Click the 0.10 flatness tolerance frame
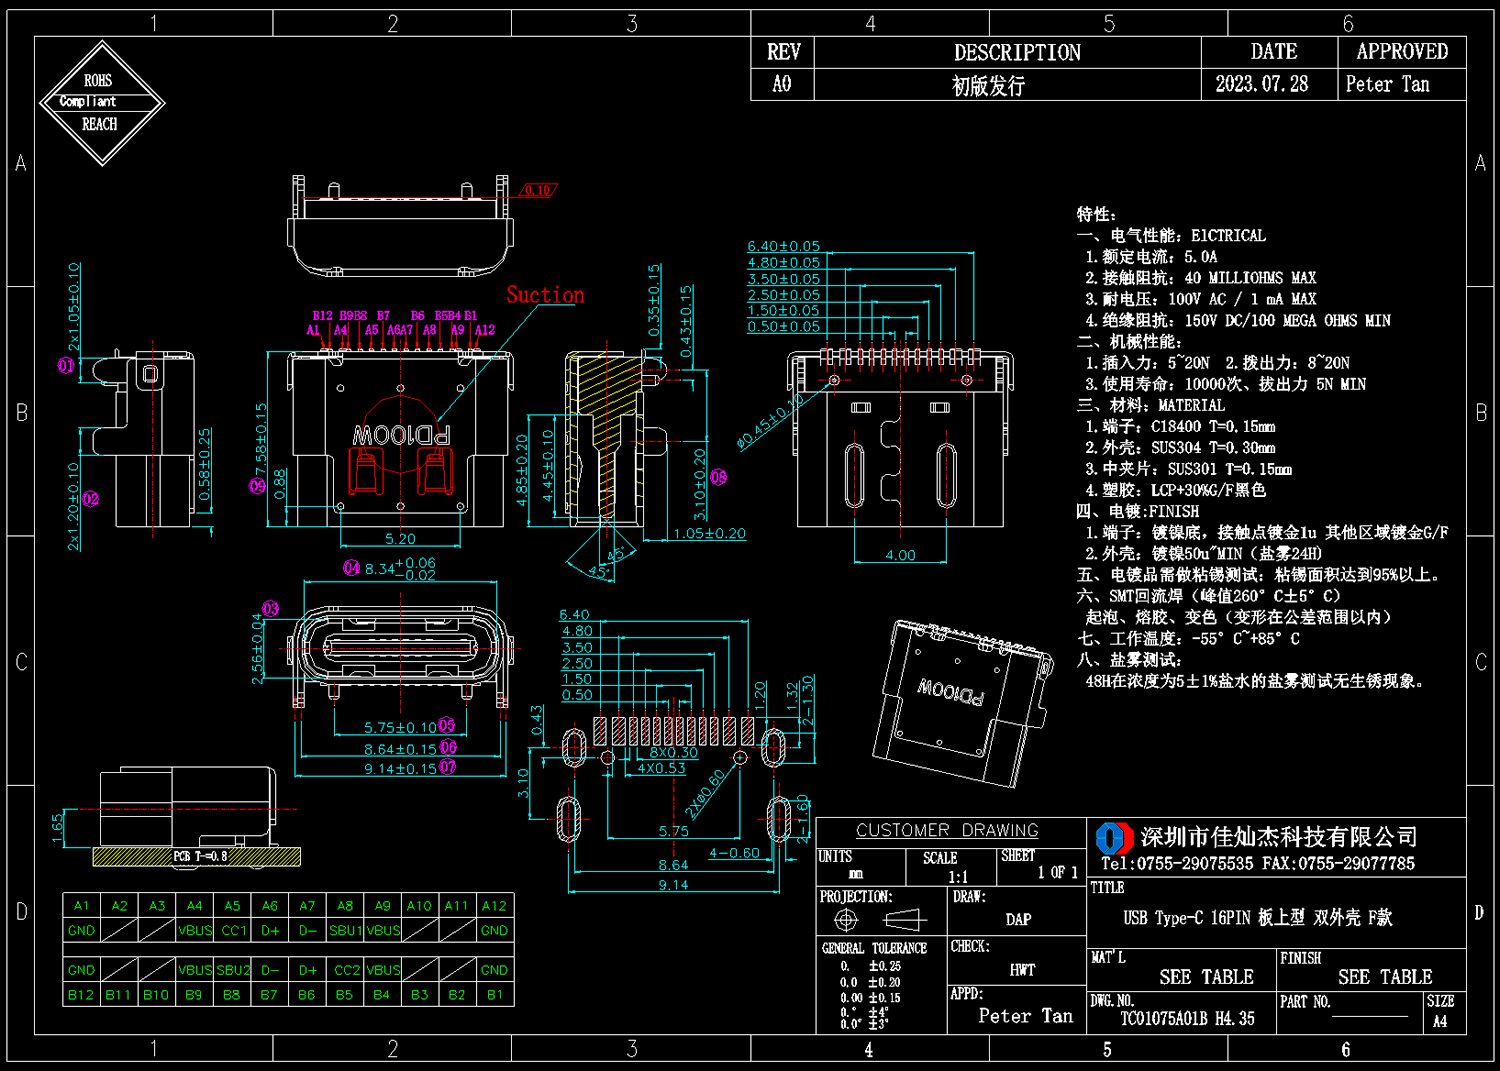The height and width of the screenshot is (1071, 1500). [x=537, y=190]
